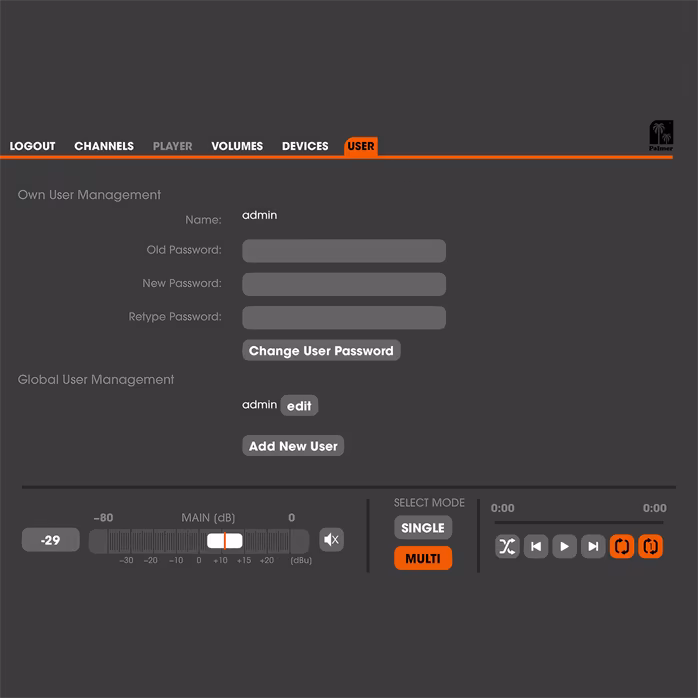Click the Change User Password button
Image resolution: width=698 pixels, height=698 pixels.
pos(321,351)
